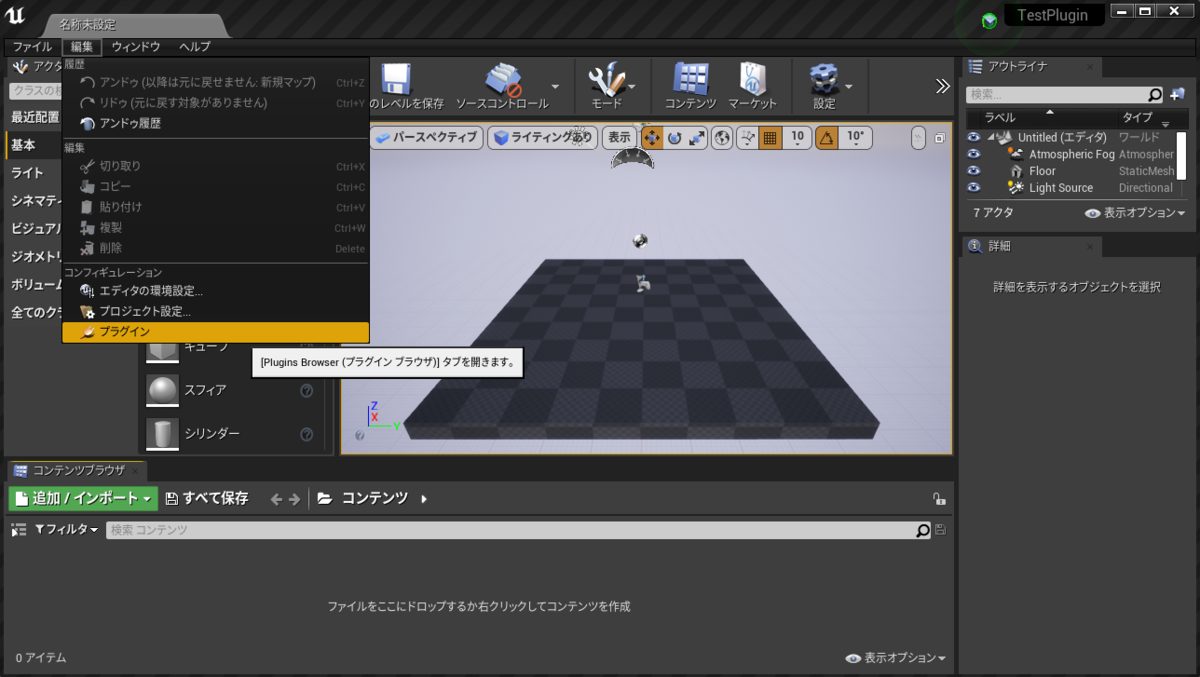This screenshot has width=1200, height=677.
Task: Toggle grid snapping in viewport toolbar
Action: point(770,138)
